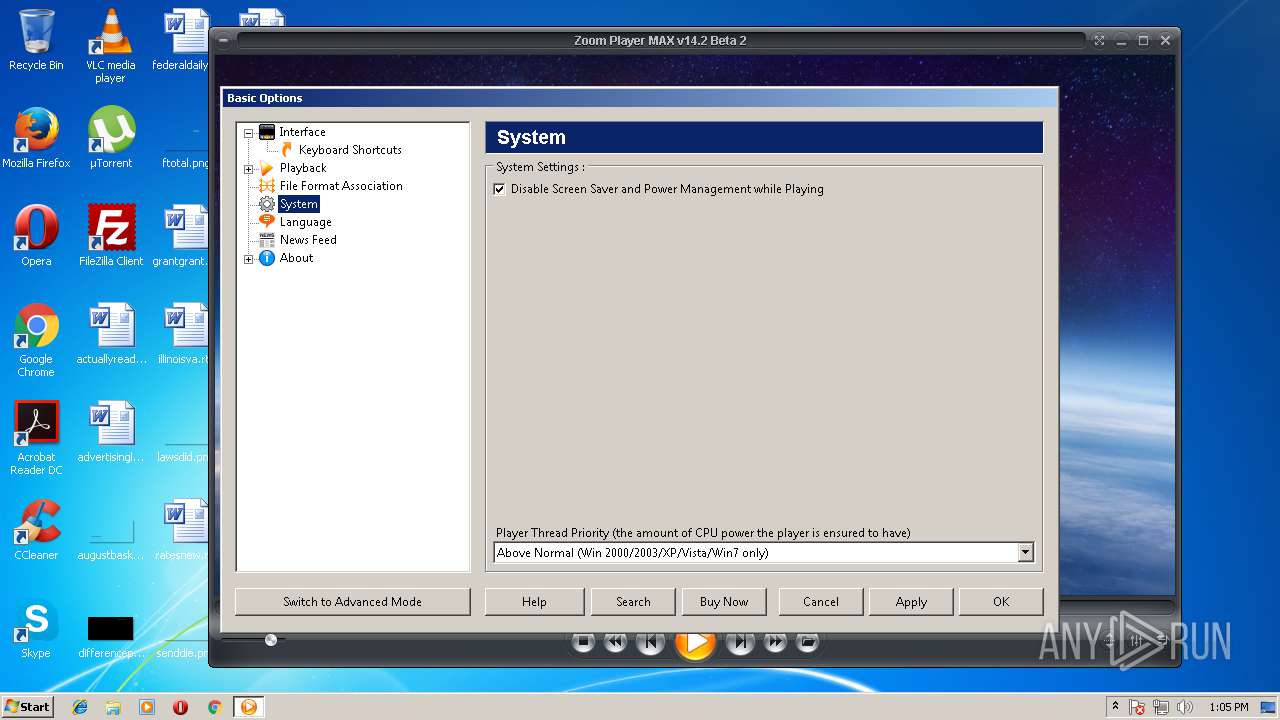1280x720 pixels.
Task: Open Skype desktop shortcut
Action: point(36,628)
